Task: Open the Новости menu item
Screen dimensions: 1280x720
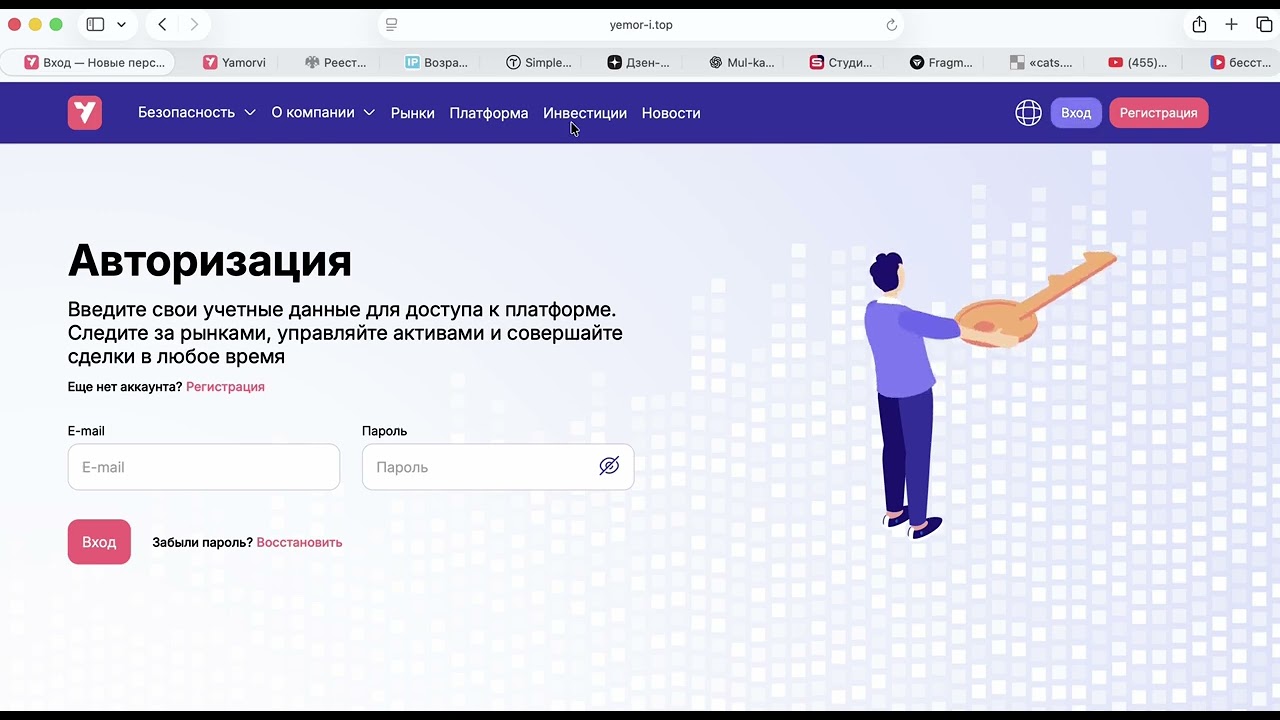Action: pyautogui.click(x=671, y=113)
